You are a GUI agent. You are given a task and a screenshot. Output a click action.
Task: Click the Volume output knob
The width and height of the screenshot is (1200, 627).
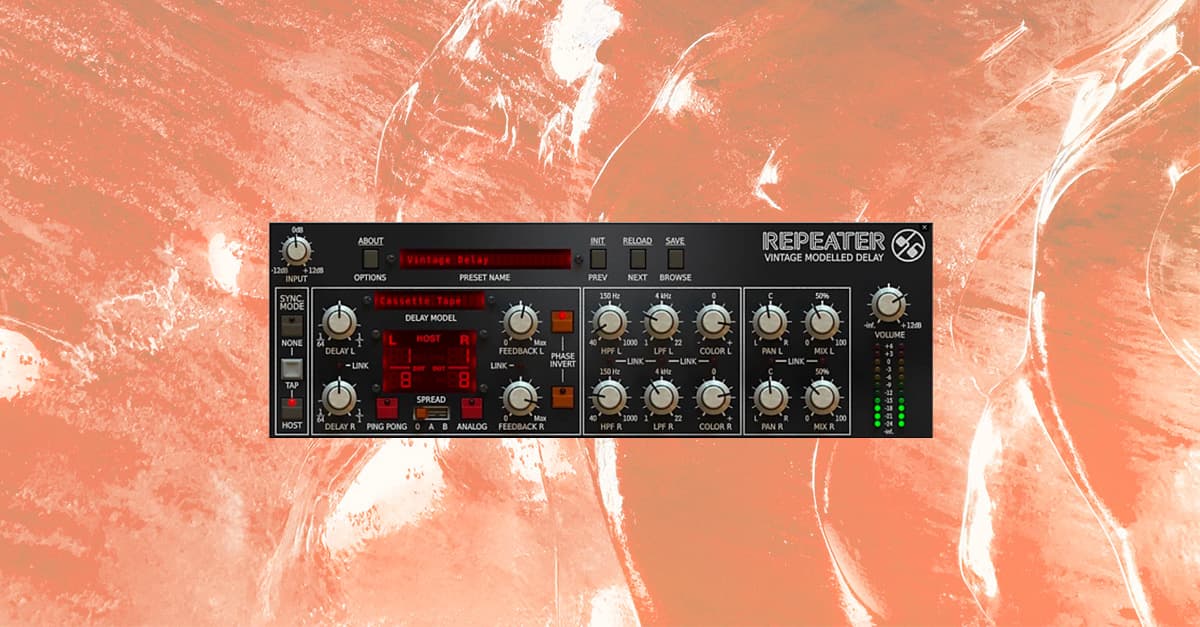click(x=888, y=303)
